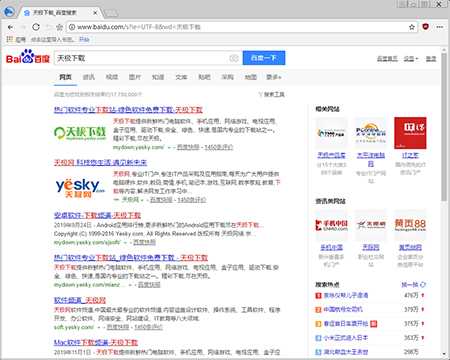The width and height of the screenshot is (450, 360).
Task: Expand arrow next to mydown.yesky.com URL
Action: (169, 147)
